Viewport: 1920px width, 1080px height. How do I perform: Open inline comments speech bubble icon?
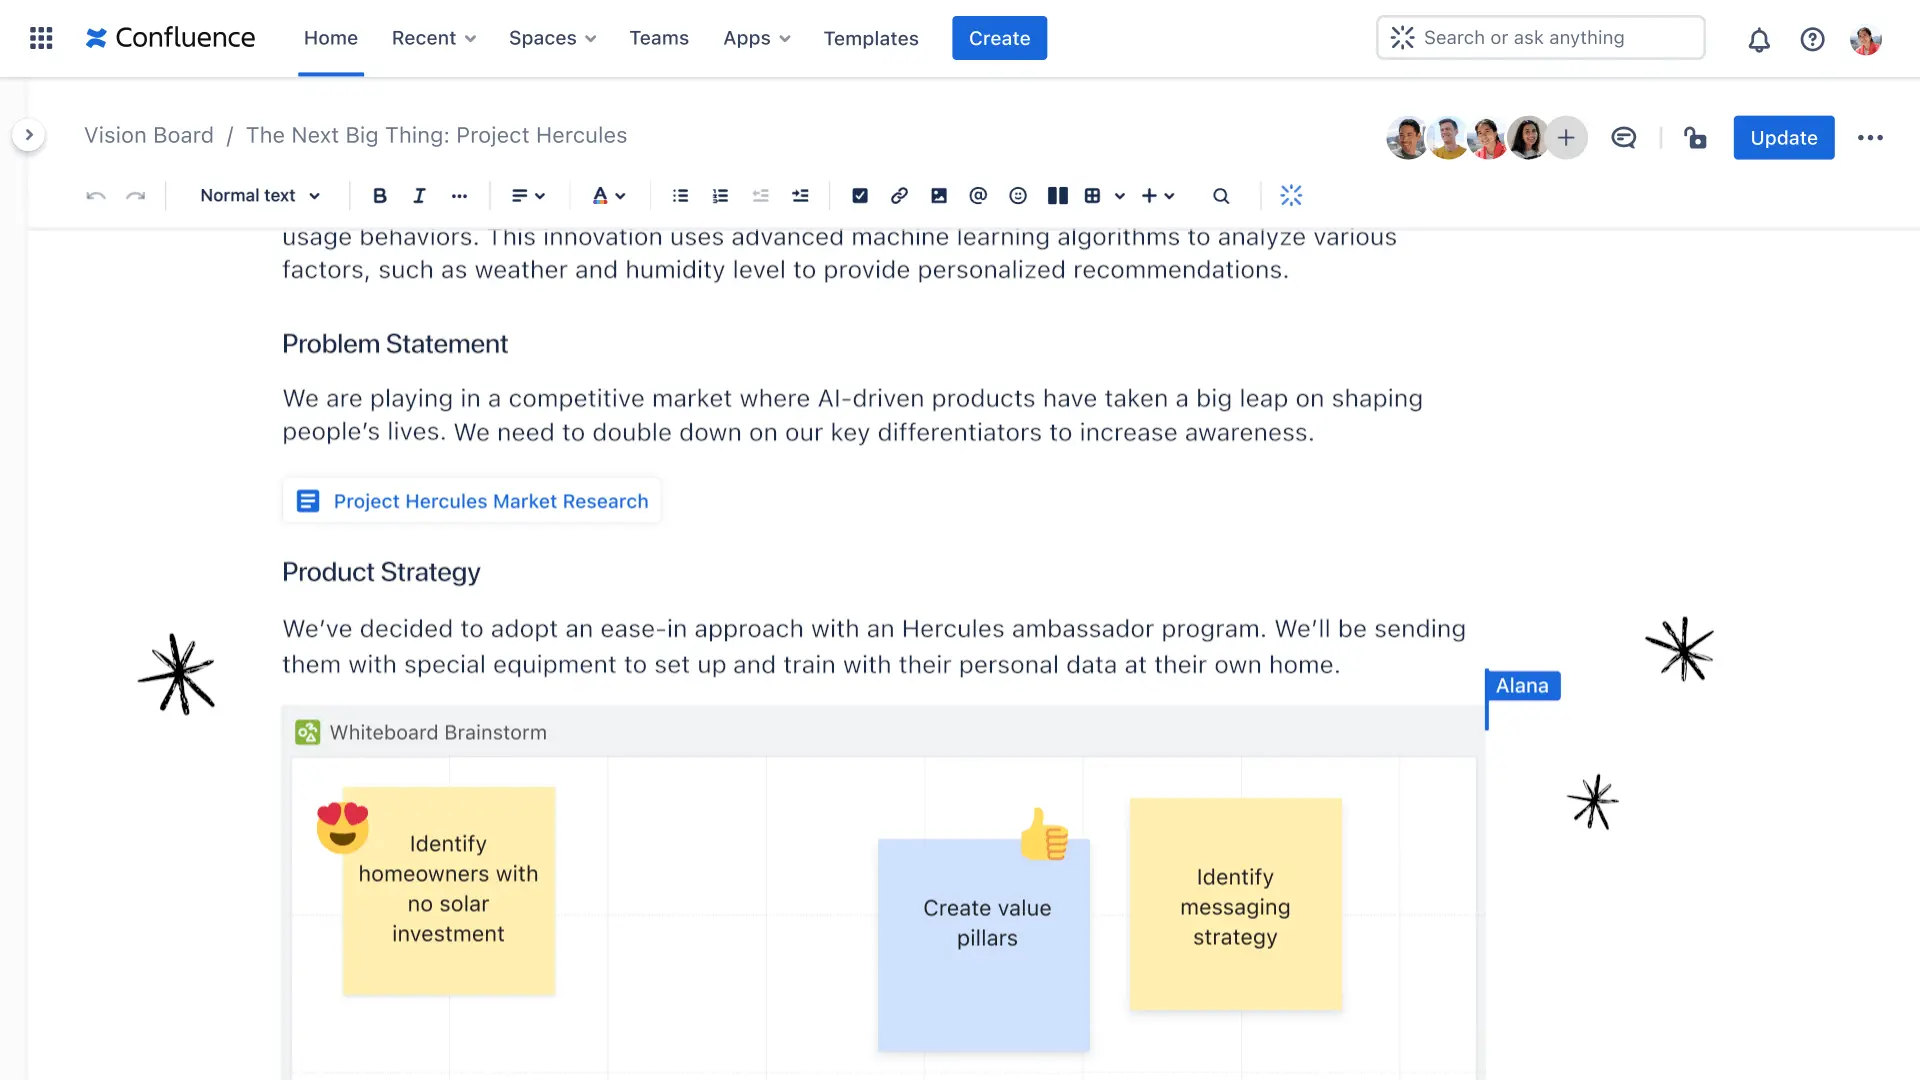(1623, 138)
